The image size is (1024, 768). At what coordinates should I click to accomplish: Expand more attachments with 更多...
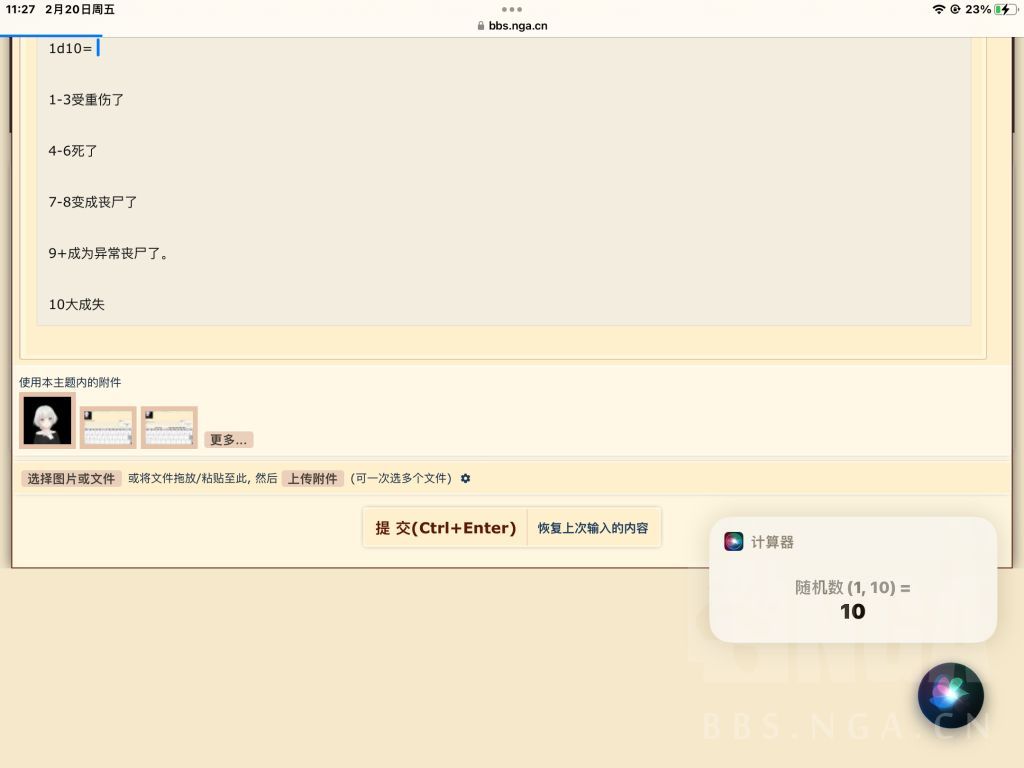pyautogui.click(x=229, y=440)
